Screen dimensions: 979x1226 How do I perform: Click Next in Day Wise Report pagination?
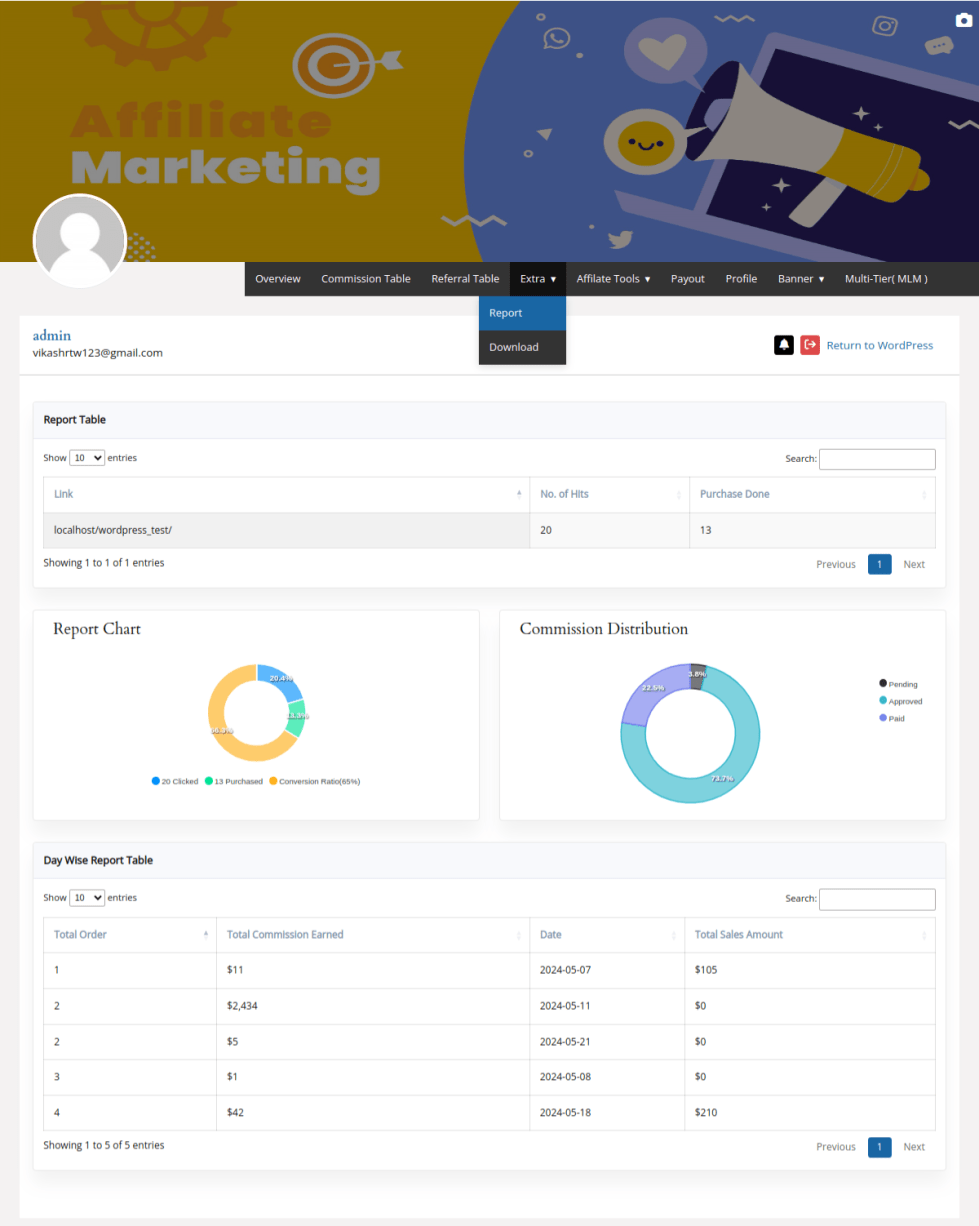point(914,1147)
